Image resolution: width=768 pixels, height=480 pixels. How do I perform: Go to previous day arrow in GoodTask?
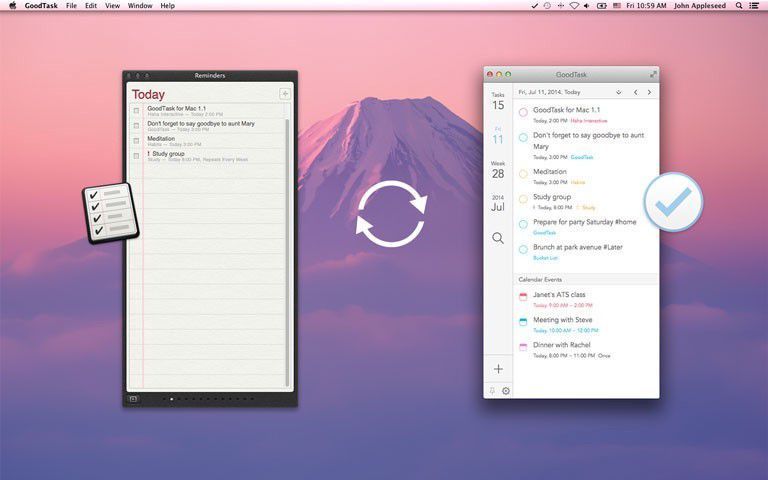[x=636, y=92]
